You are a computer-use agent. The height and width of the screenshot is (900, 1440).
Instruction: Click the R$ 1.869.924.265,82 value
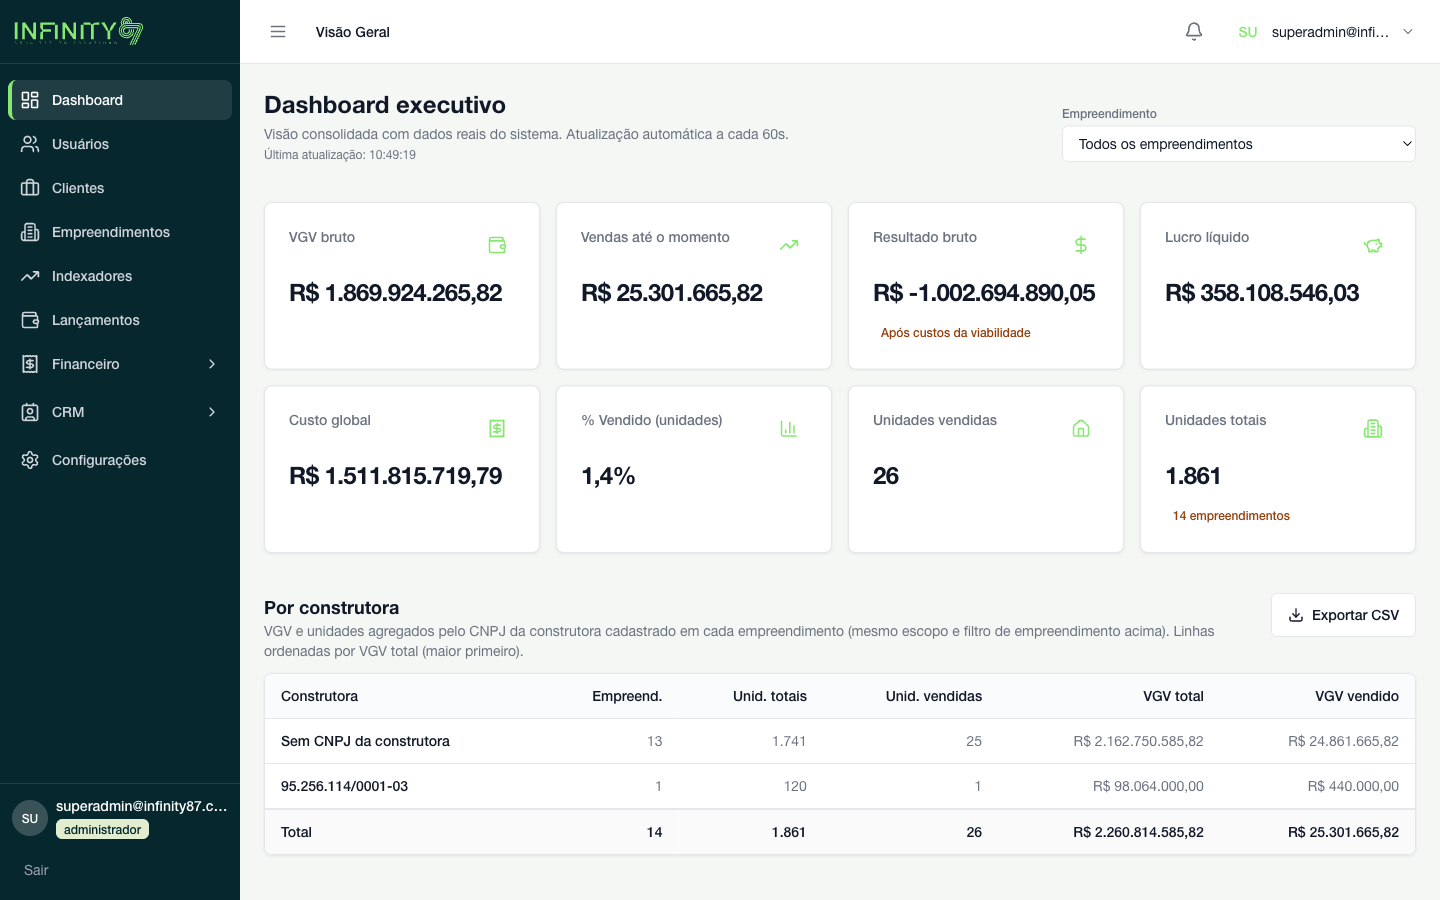tap(395, 293)
